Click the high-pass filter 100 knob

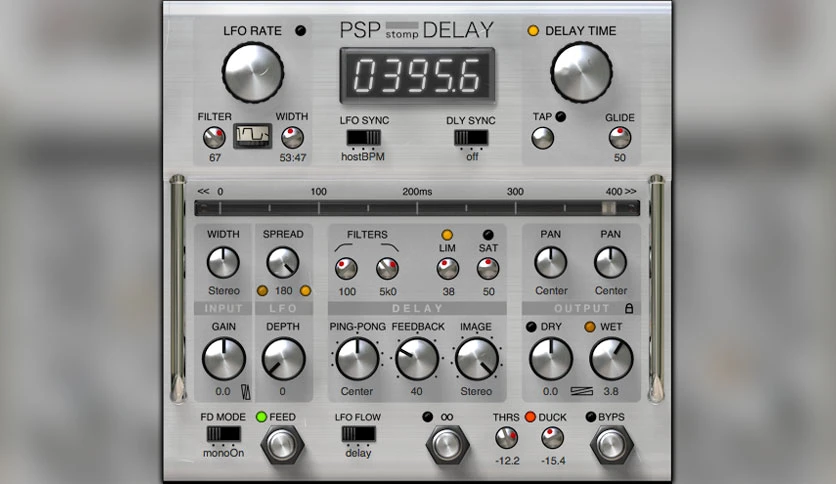pyautogui.click(x=346, y=269)
